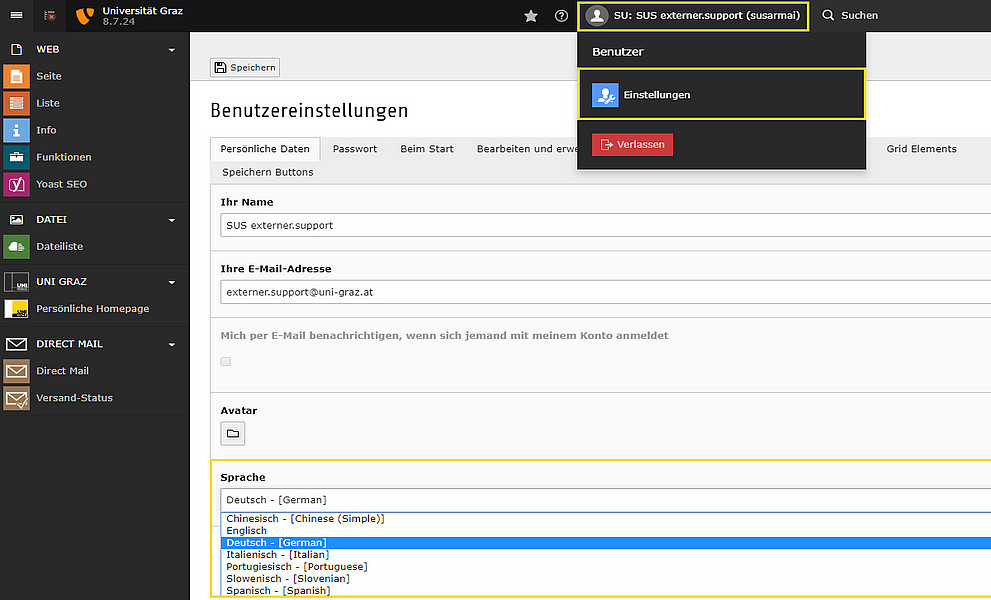Collapse the DIRECT MAIL module group
This screenshot has width=991, height=600.
(x=172, y=345)
